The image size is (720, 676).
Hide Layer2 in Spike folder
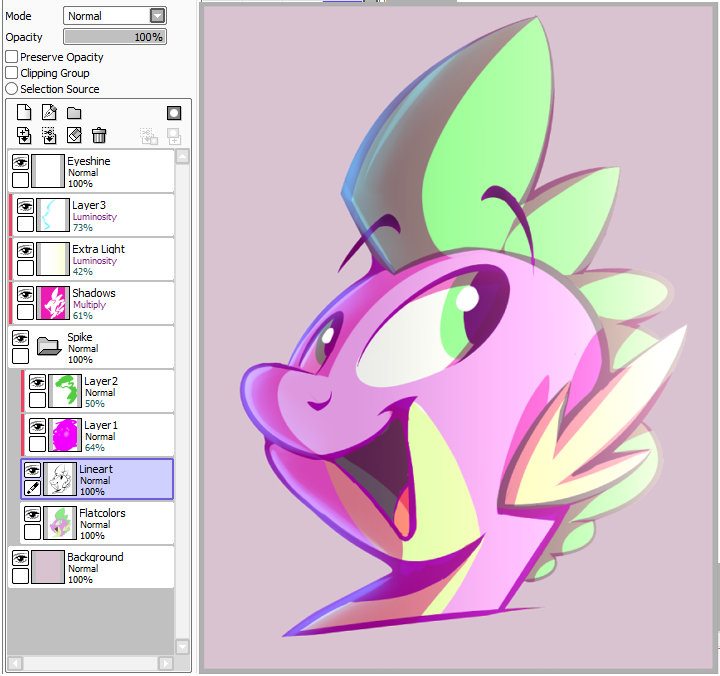point(37,383)
